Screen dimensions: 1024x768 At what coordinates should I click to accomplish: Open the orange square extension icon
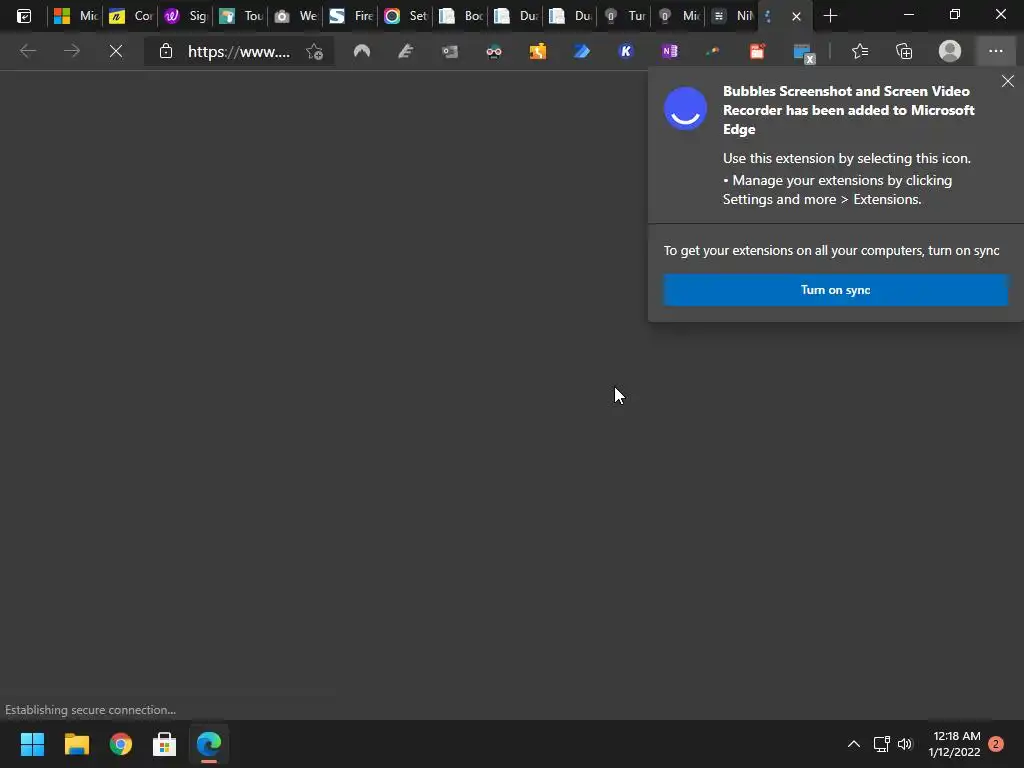537,51
